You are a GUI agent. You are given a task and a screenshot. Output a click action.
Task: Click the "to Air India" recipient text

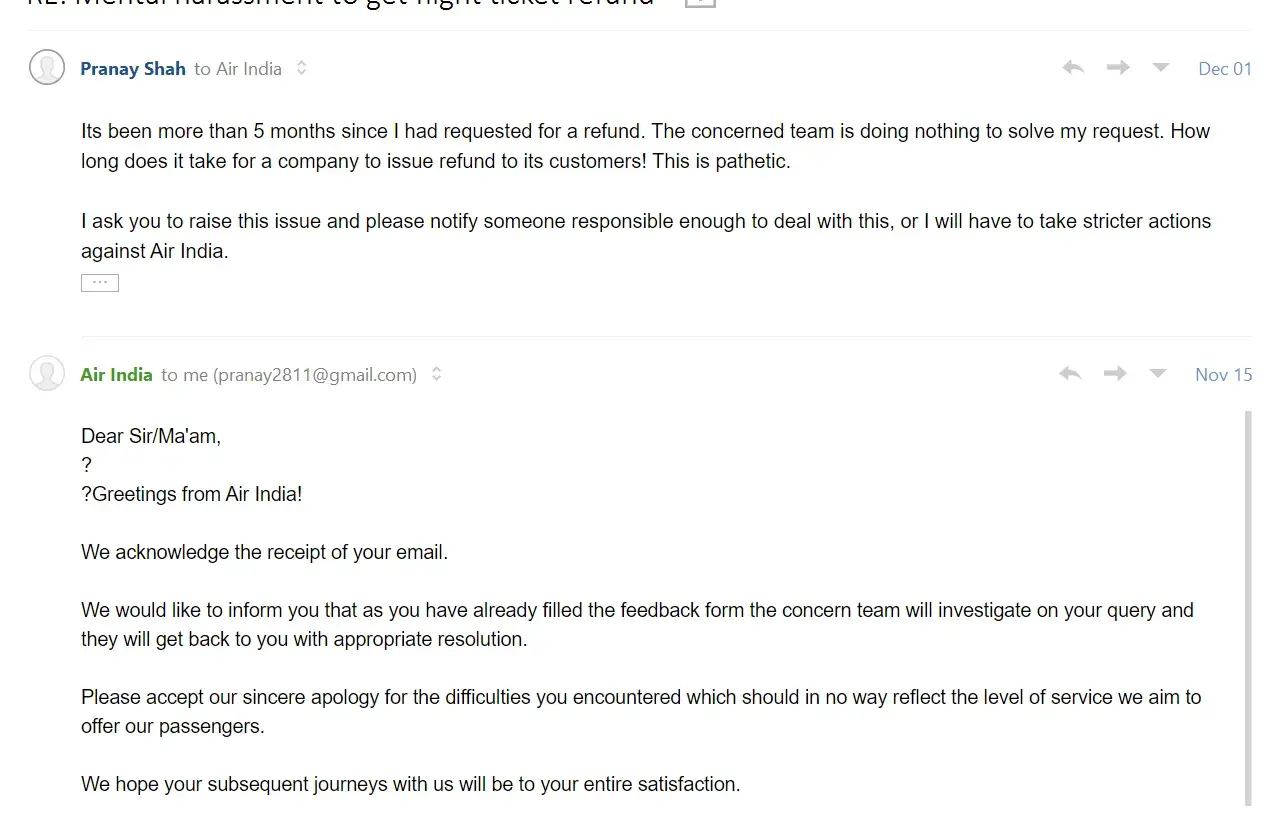pyautogui.click(x=238, y=69)
